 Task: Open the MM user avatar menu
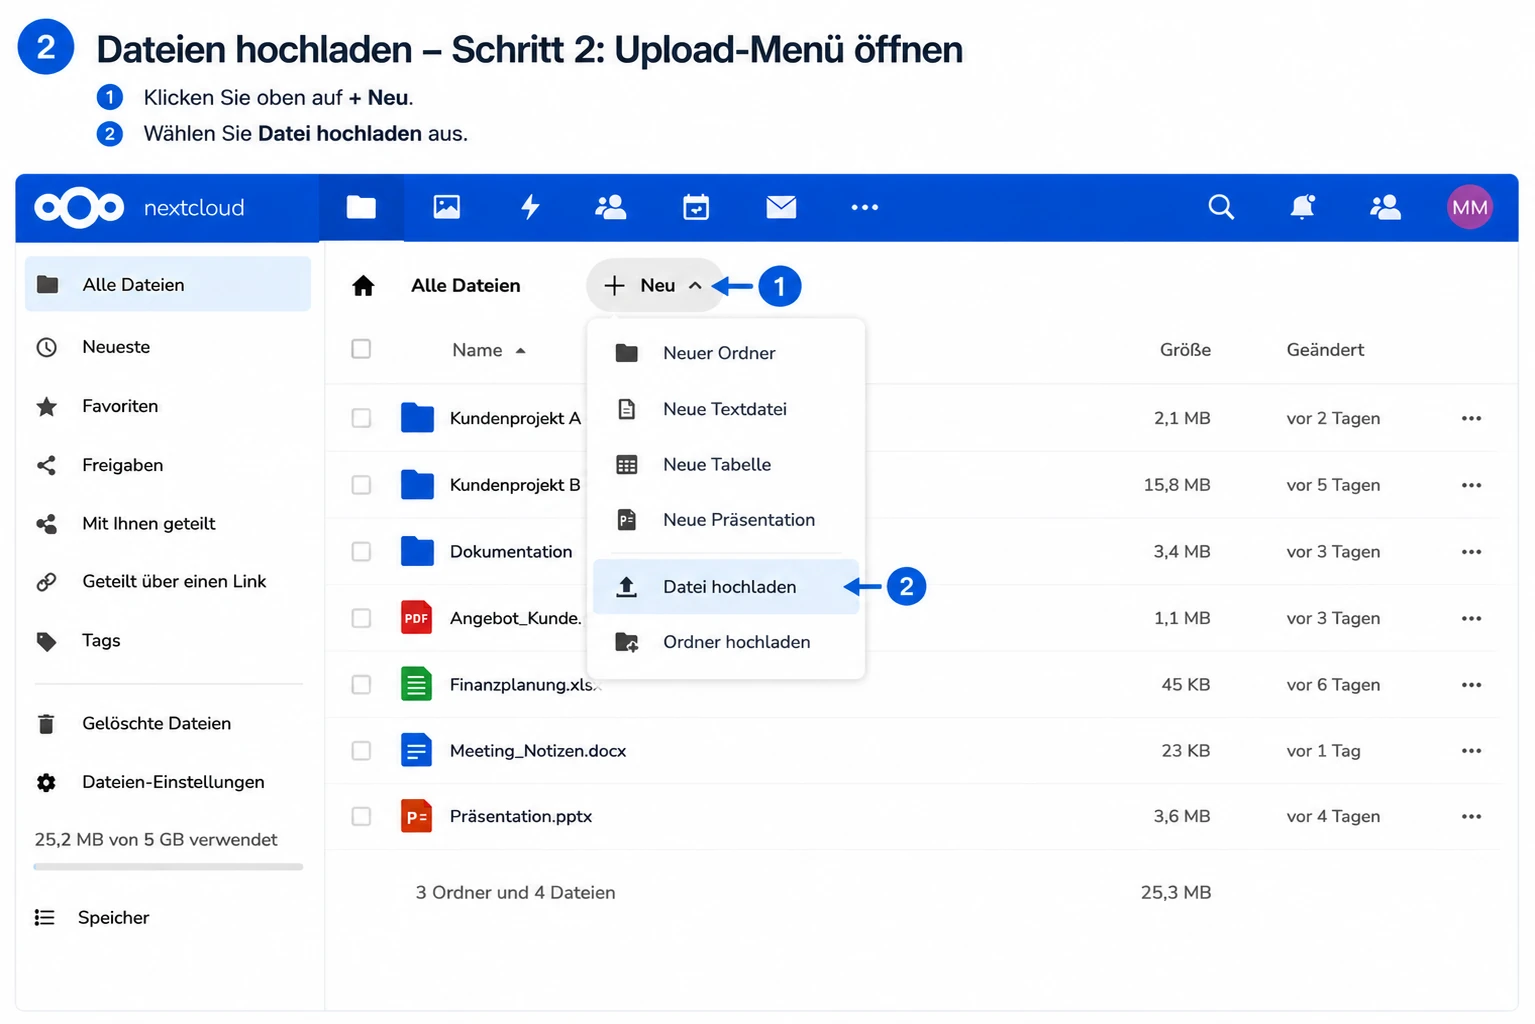tap(1469, 207)
